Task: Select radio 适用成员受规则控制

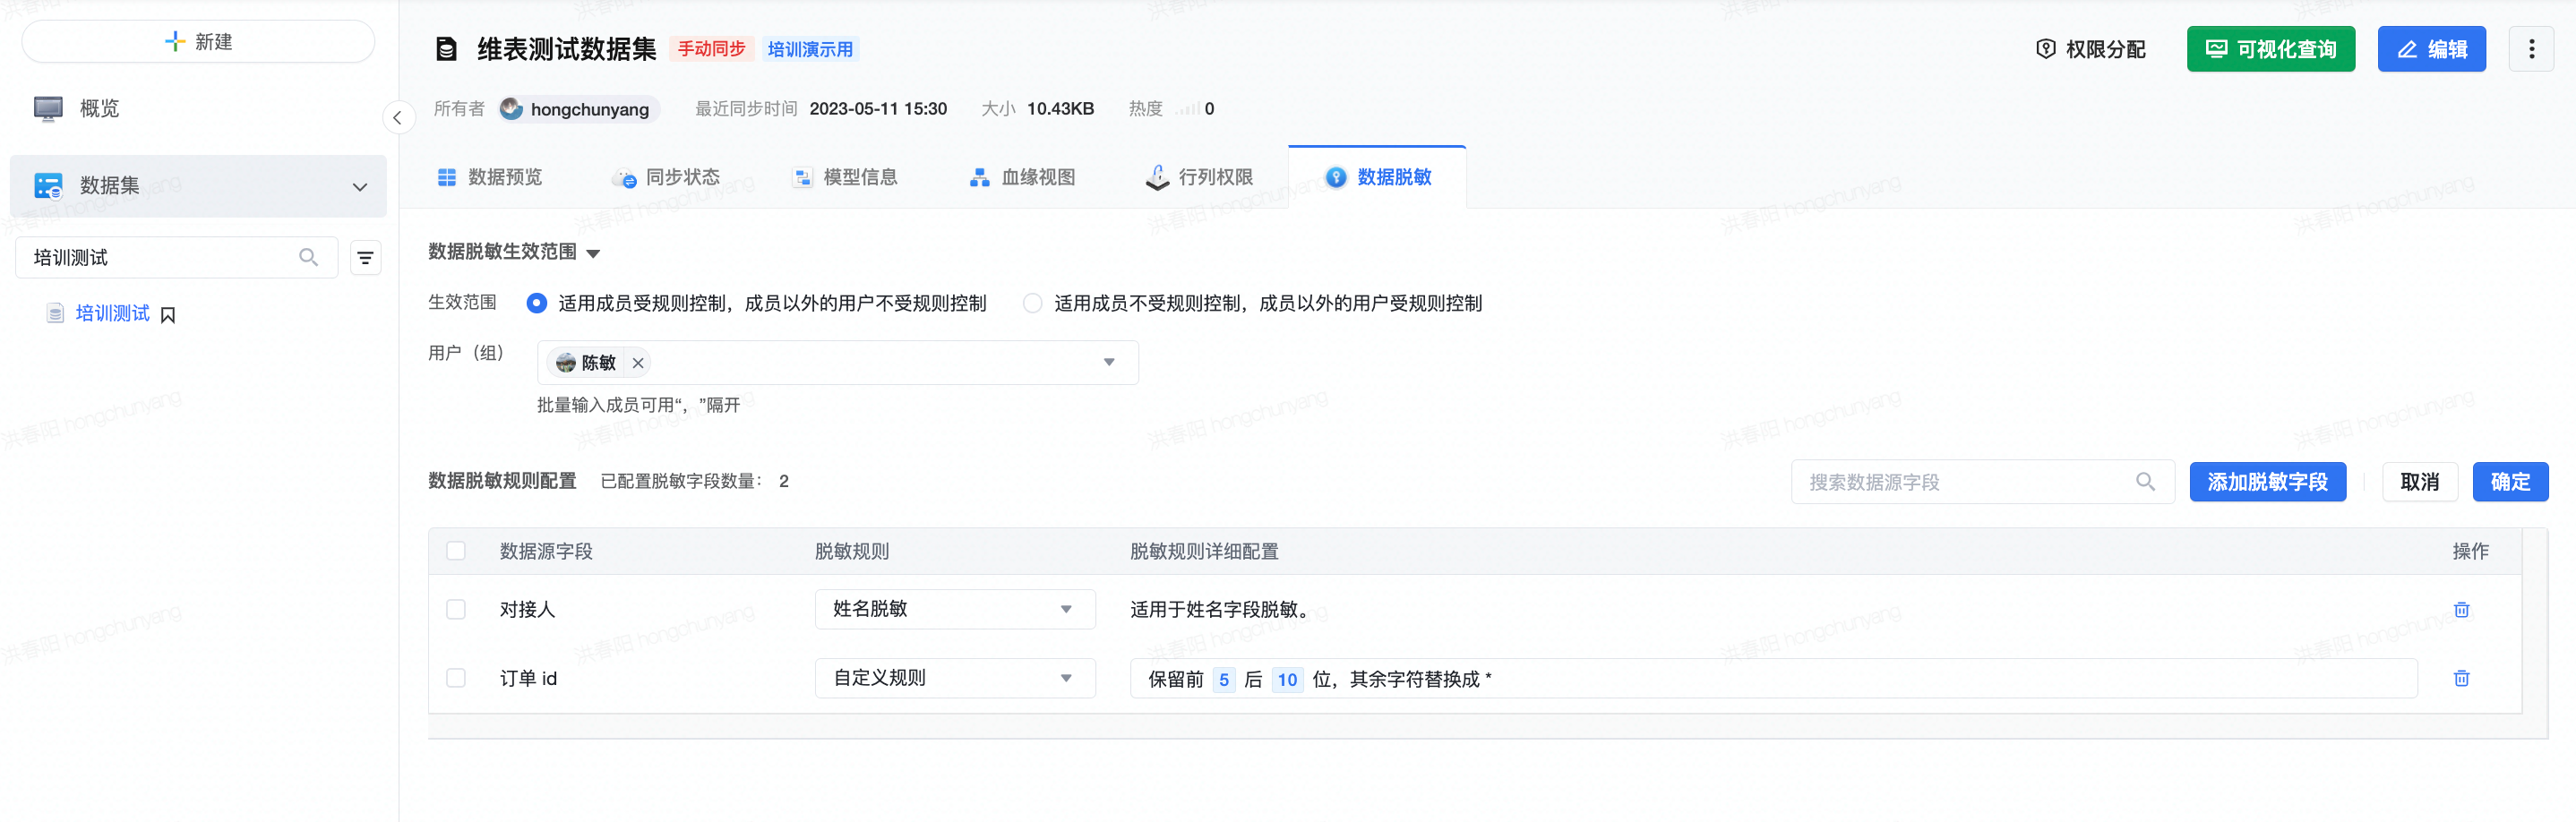Action: [537, 303]
